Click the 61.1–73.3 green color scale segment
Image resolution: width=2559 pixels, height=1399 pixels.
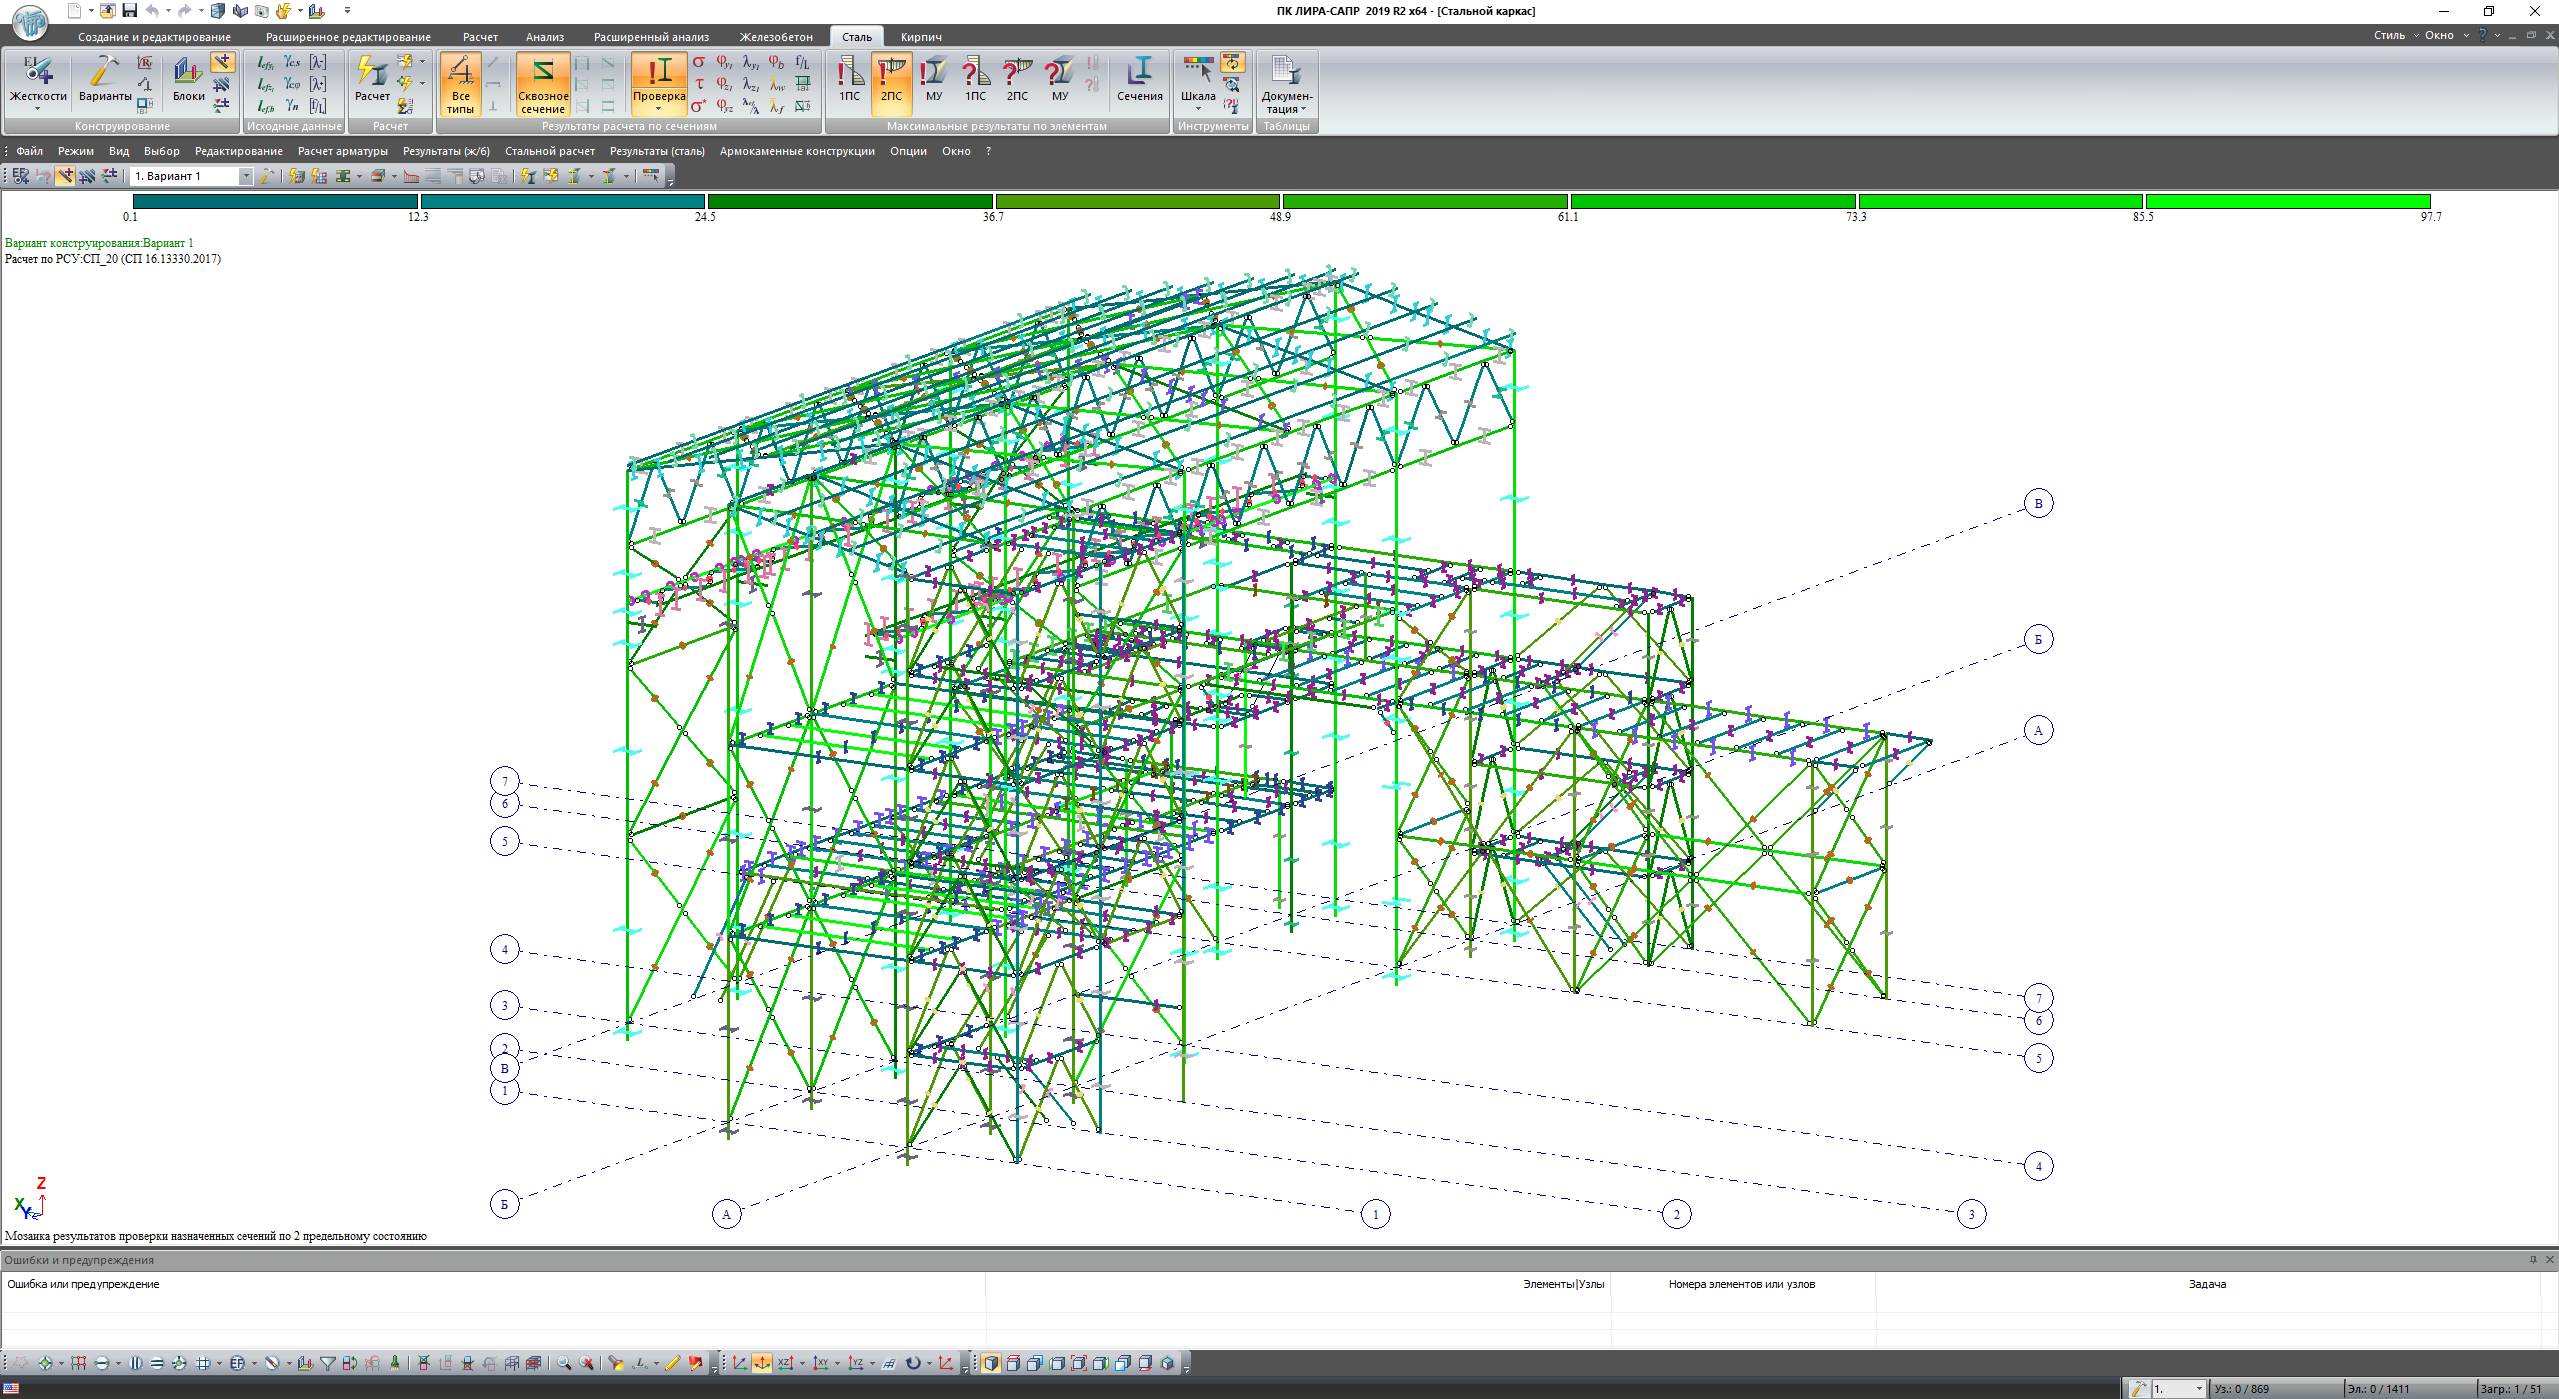1712,202
